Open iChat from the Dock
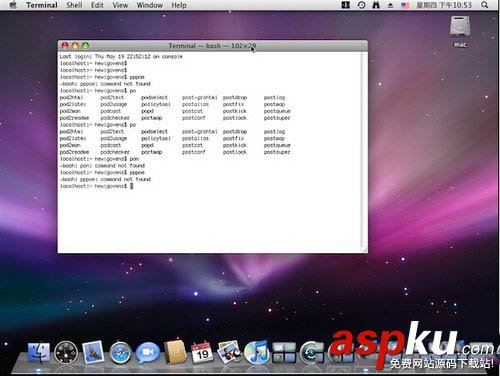 (x=148, y=353)
